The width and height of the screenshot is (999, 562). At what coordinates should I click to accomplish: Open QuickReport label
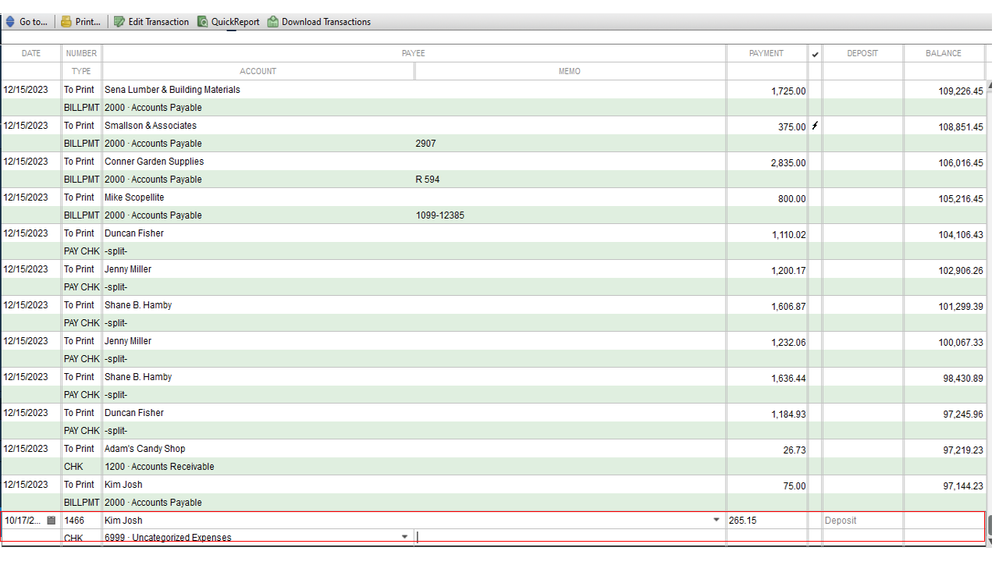pyautogui.click(x=235, y=22)
